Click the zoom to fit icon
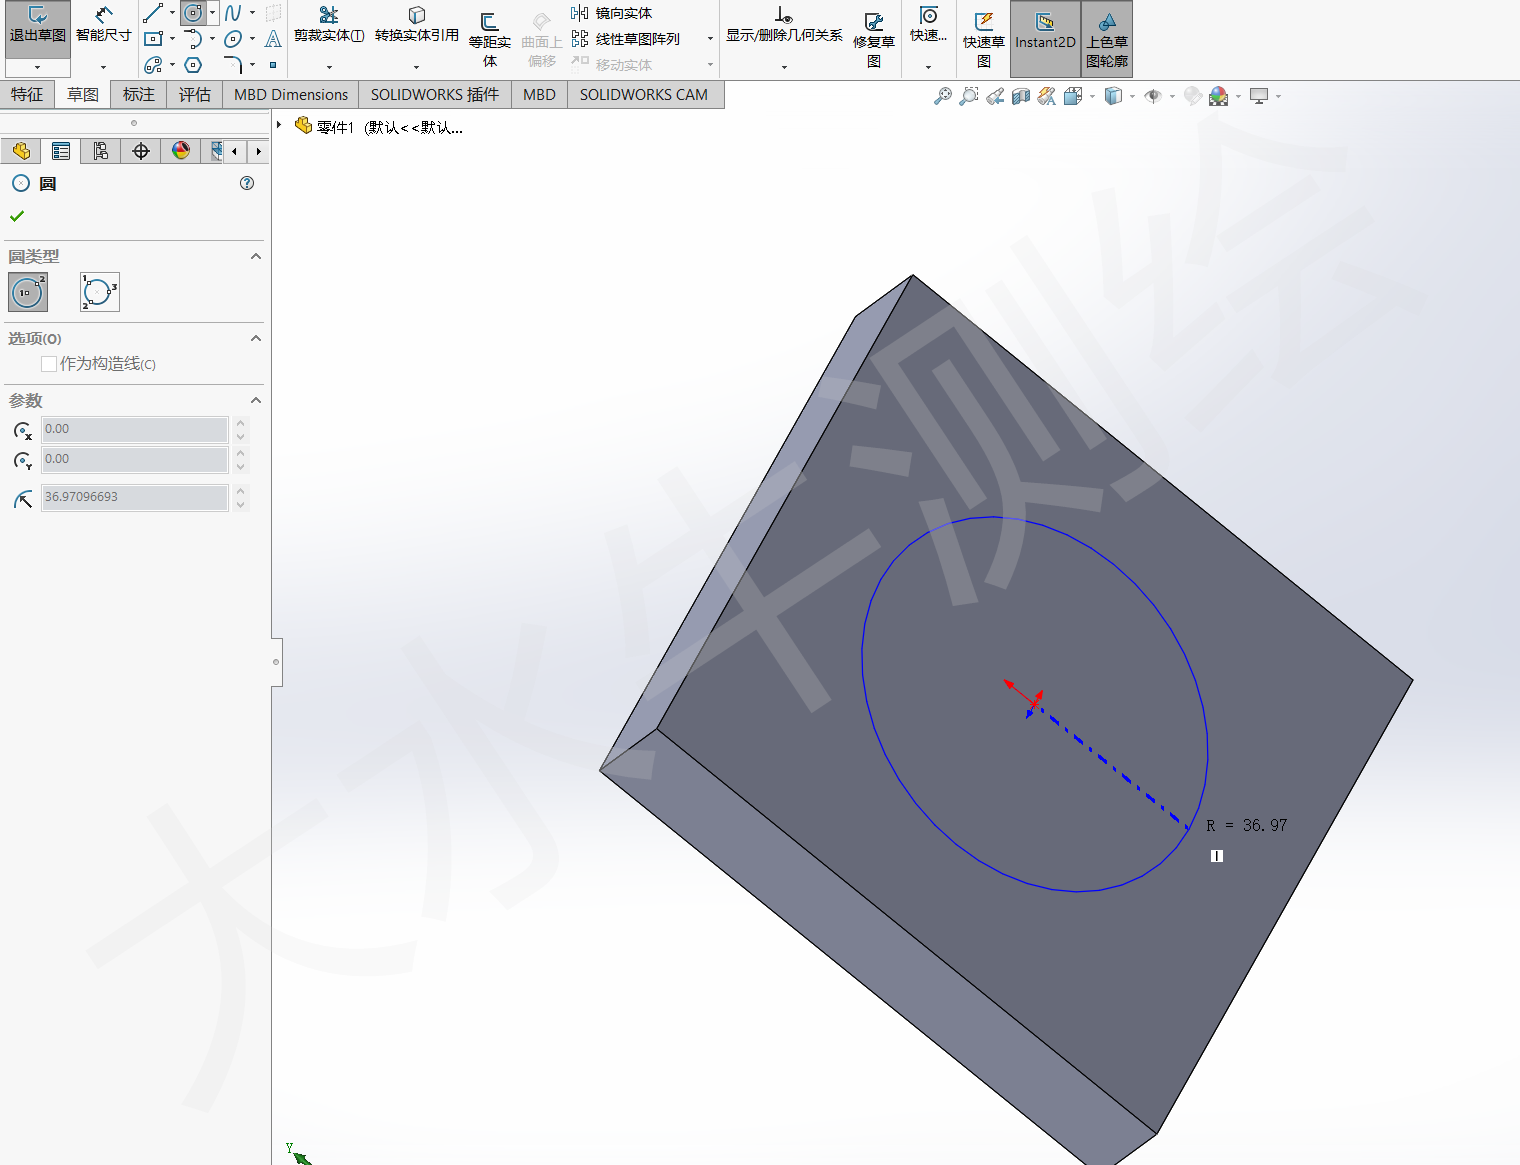This screenshot has width=1520, height=1165. (x=942, y=96)
